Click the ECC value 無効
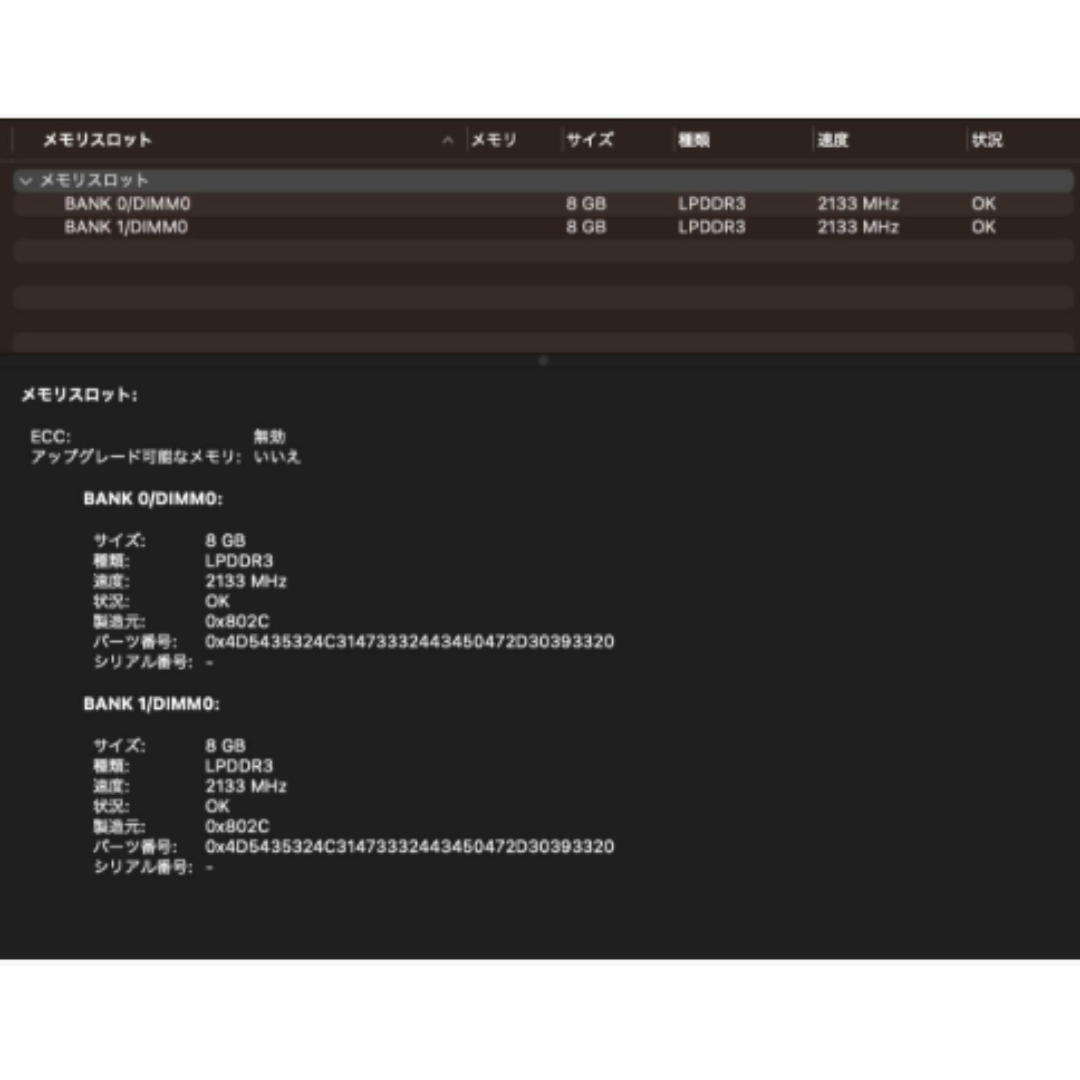Image resolution: width=1080 pixels, height=1080 pixels. (x=269, y=437)
